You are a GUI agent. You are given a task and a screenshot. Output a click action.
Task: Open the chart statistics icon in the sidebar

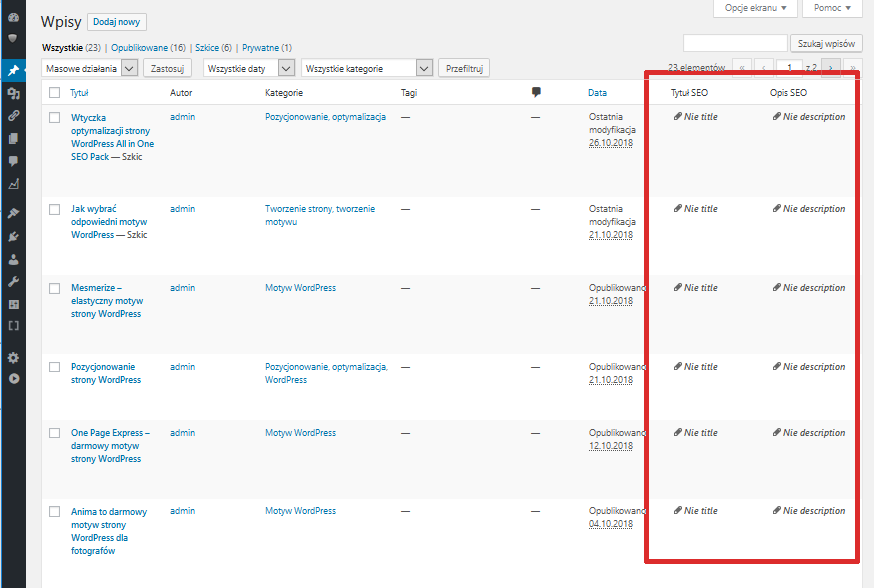pos(13,184)
